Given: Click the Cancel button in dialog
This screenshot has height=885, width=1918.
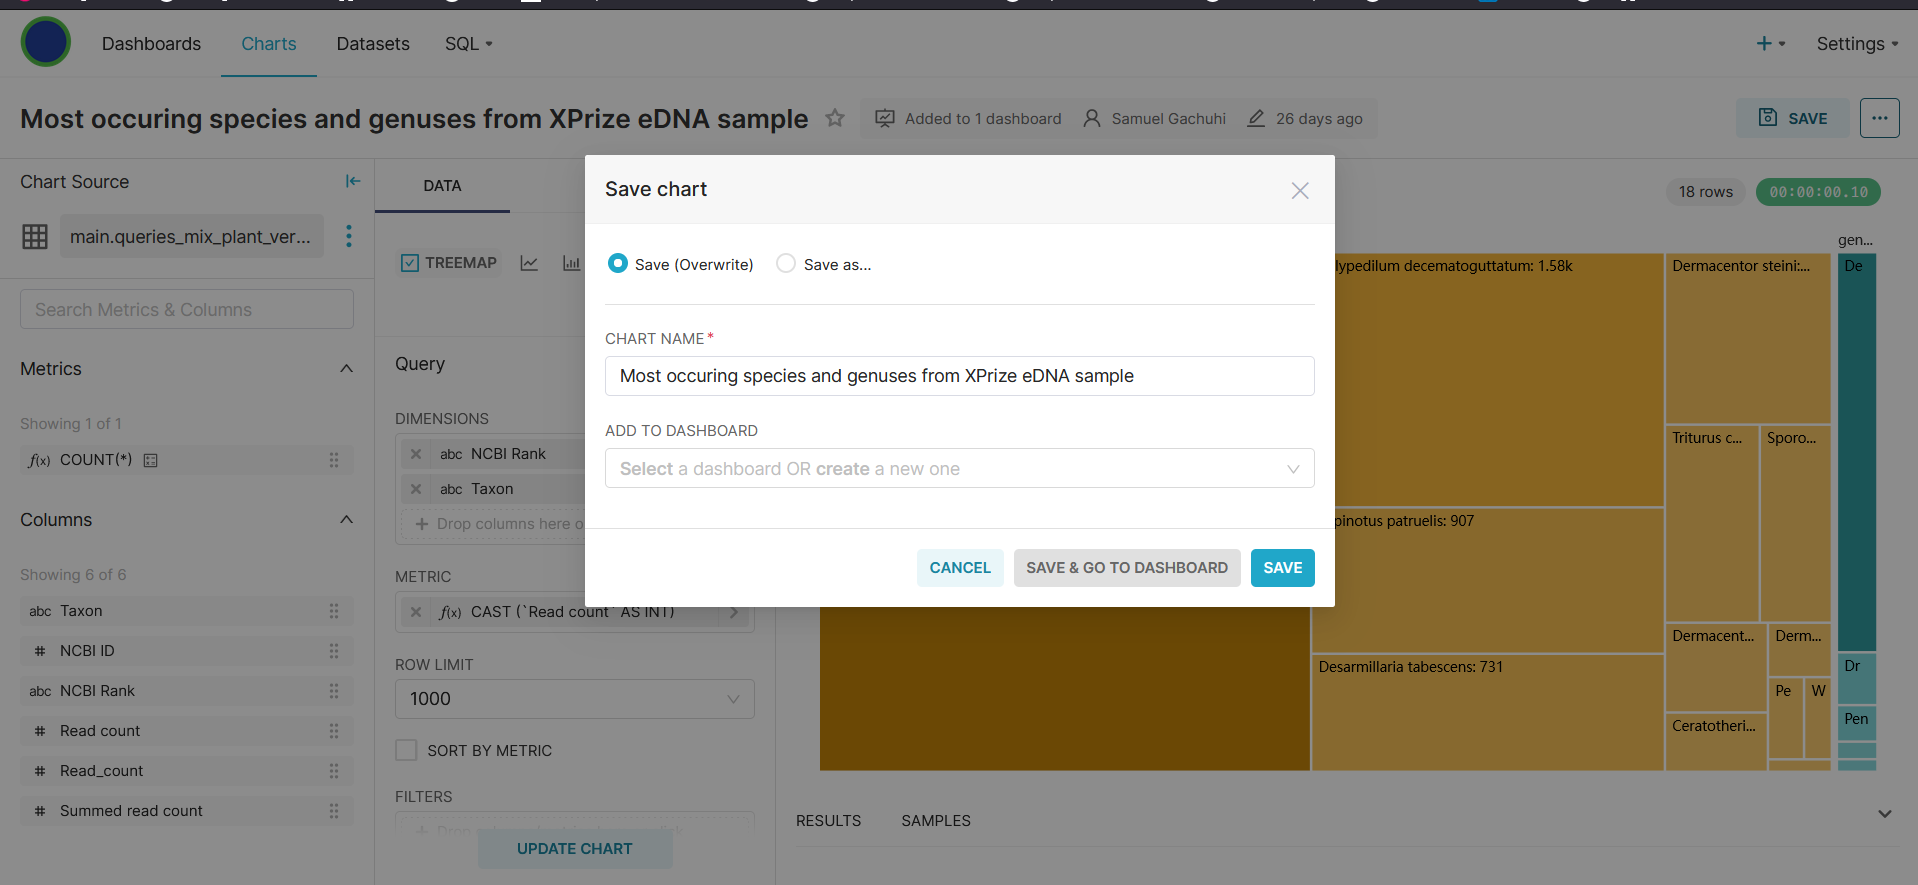Looking at the screenshot, I should pyautogui.click(x=959, y=568).
